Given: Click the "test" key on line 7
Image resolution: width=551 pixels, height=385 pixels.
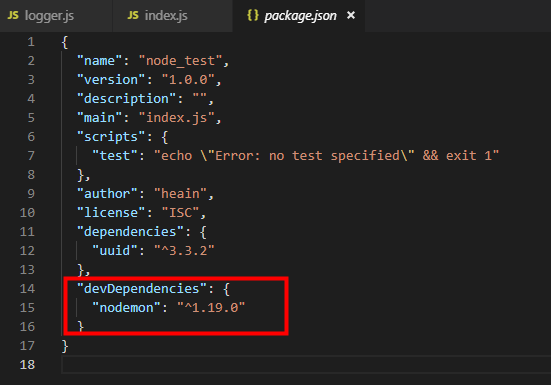Looking at the screenshot, I should (115, 156).
